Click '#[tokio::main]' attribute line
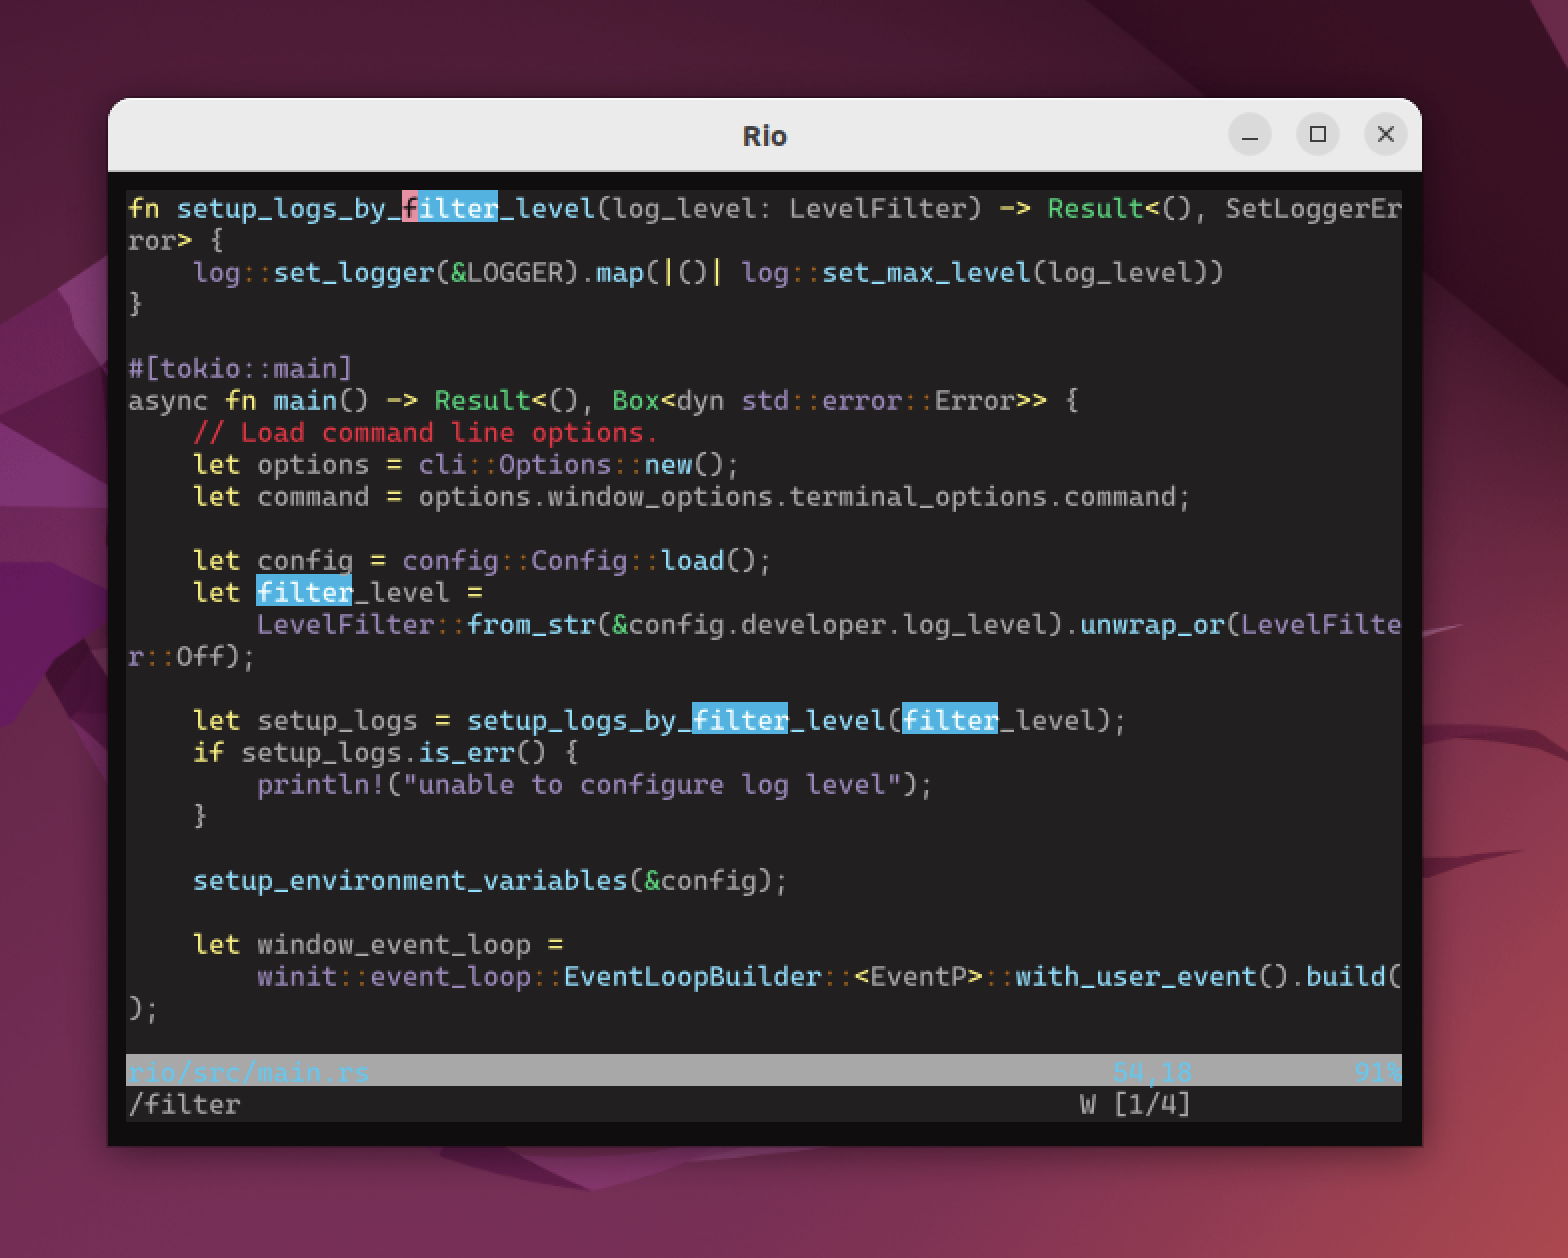 [240, 368]
